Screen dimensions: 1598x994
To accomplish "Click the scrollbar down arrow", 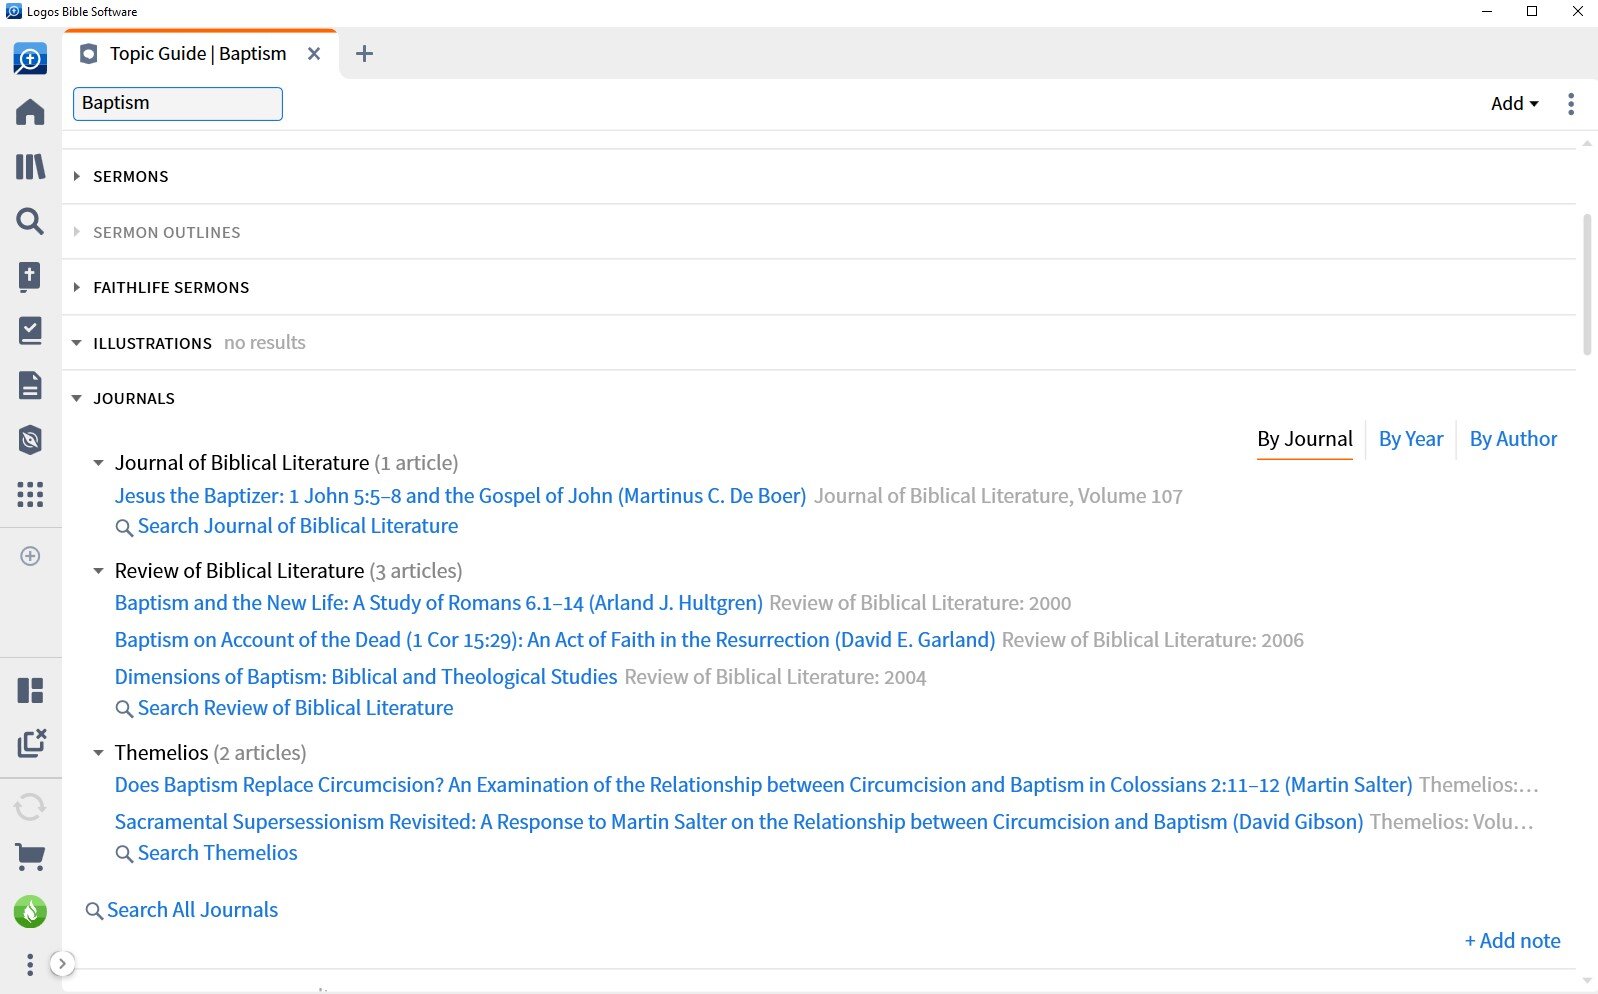I will (x=1587, y=981).
